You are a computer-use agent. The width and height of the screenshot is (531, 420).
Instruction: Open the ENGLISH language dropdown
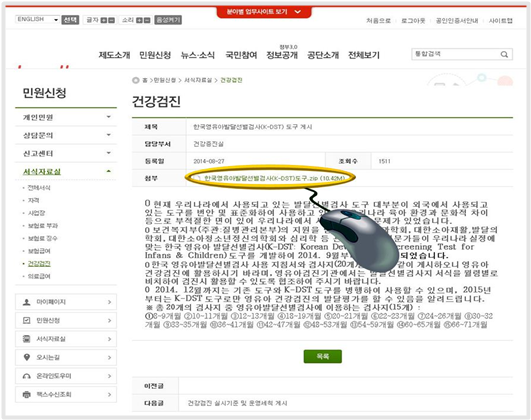pyautogui.click(x=37, y=19)
